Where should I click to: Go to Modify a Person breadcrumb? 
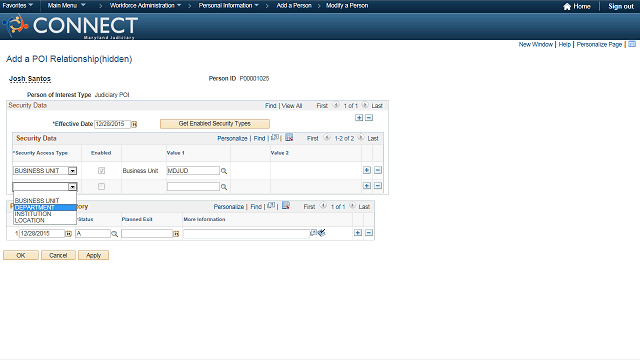(x=347, y=5)
